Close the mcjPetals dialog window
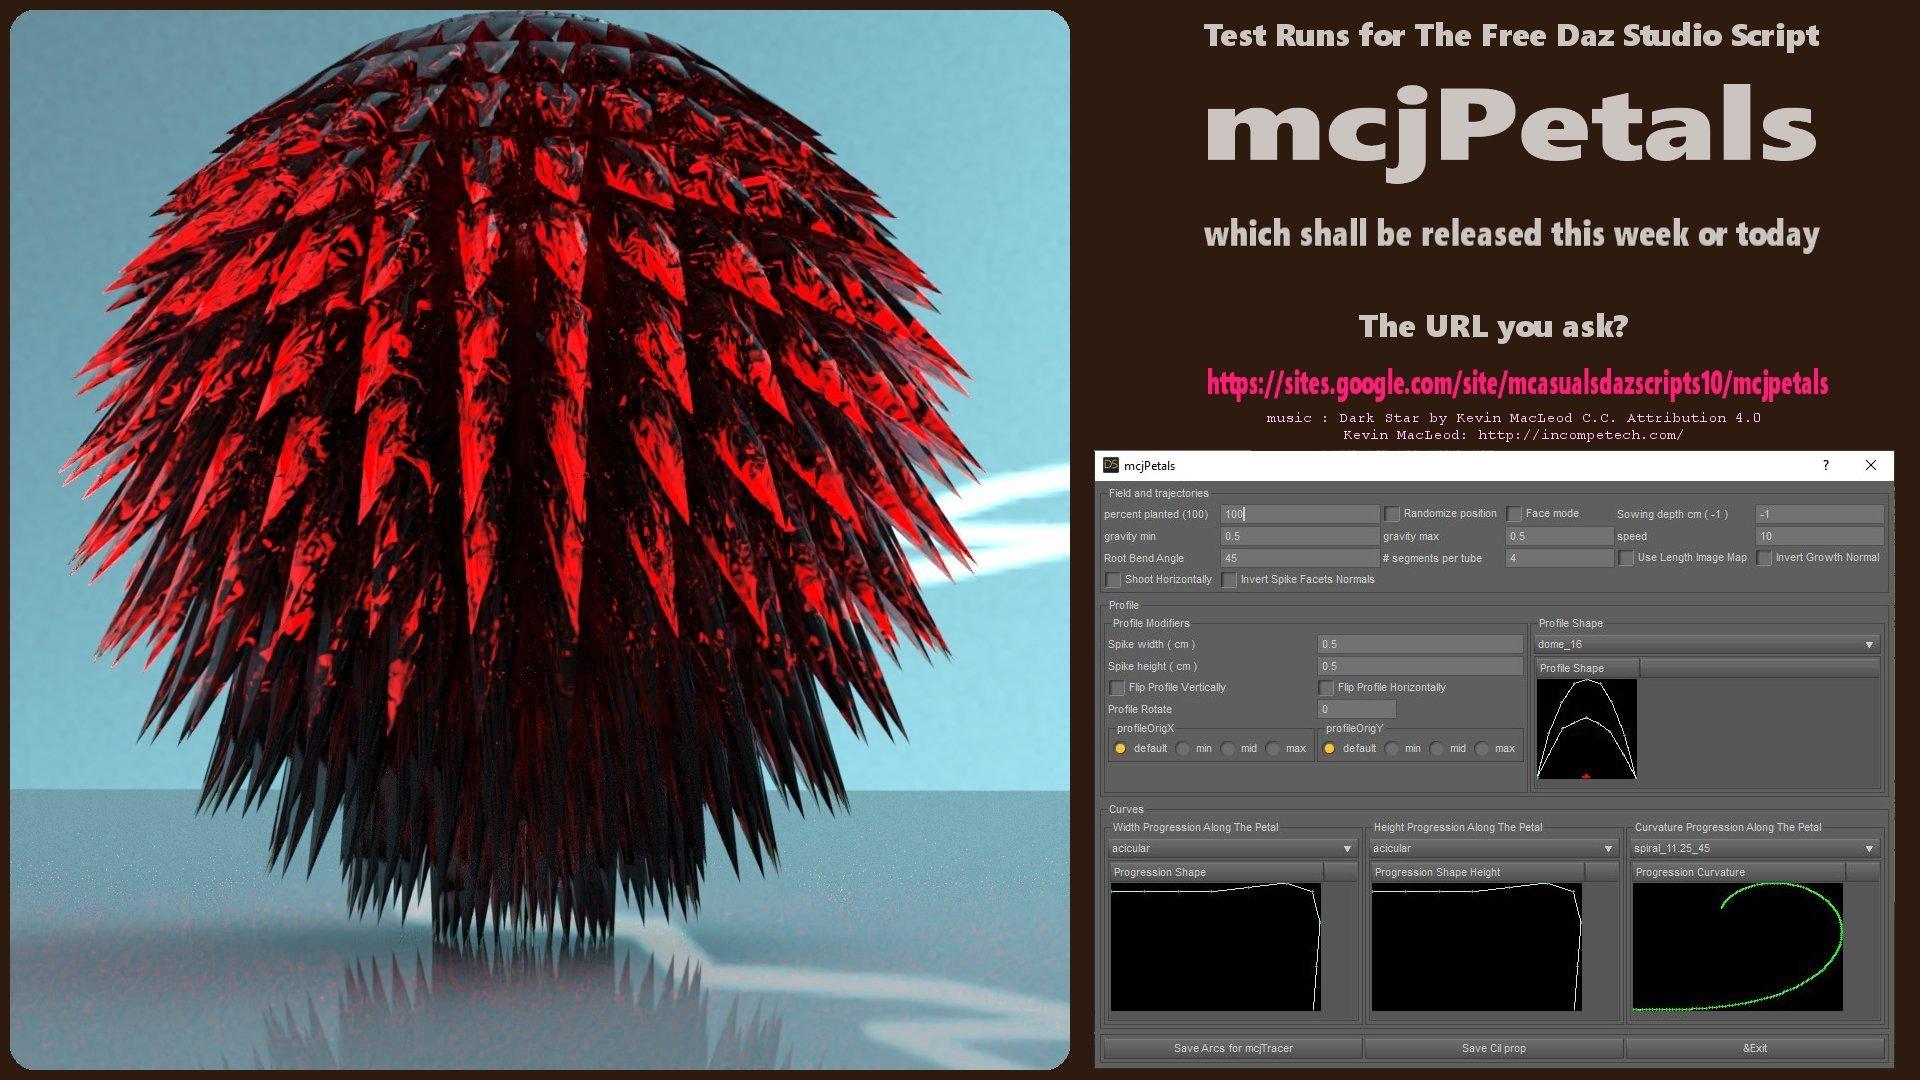The image size is (1920, 1080). [1871, 465]
